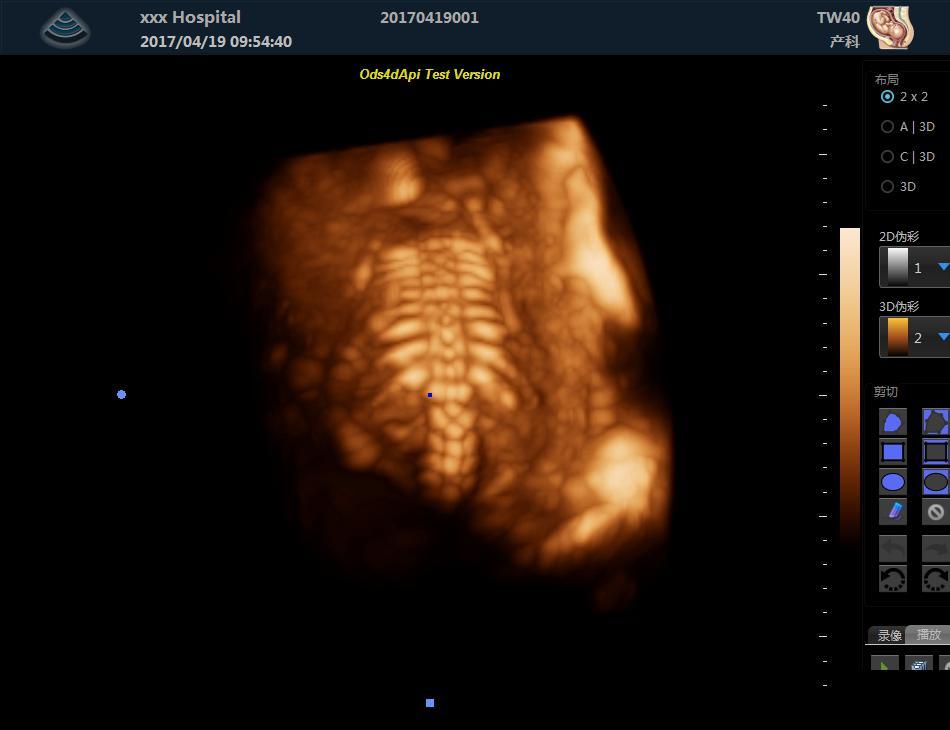Click clockwise redo-all arrow
Image resolution: width=950 pixels, height=730 pixels.
[935, 579]
